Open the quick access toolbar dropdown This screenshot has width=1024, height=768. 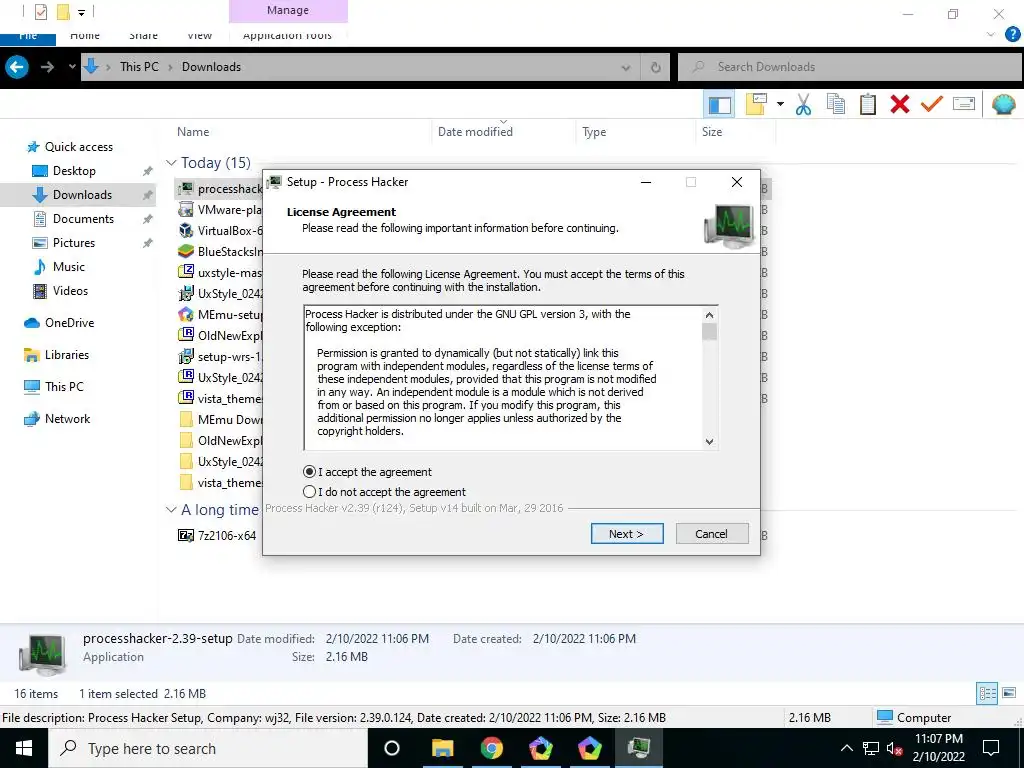pos(81,12)
